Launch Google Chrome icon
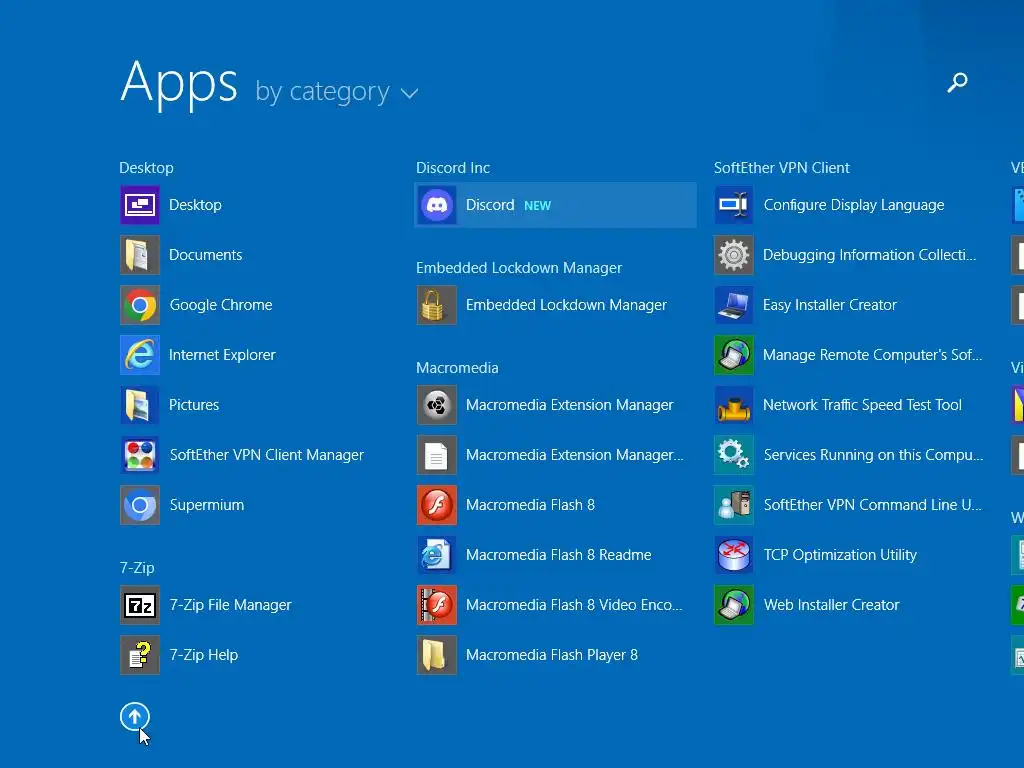This screenshot has width=1024, height=768. (x=140, y=305)
